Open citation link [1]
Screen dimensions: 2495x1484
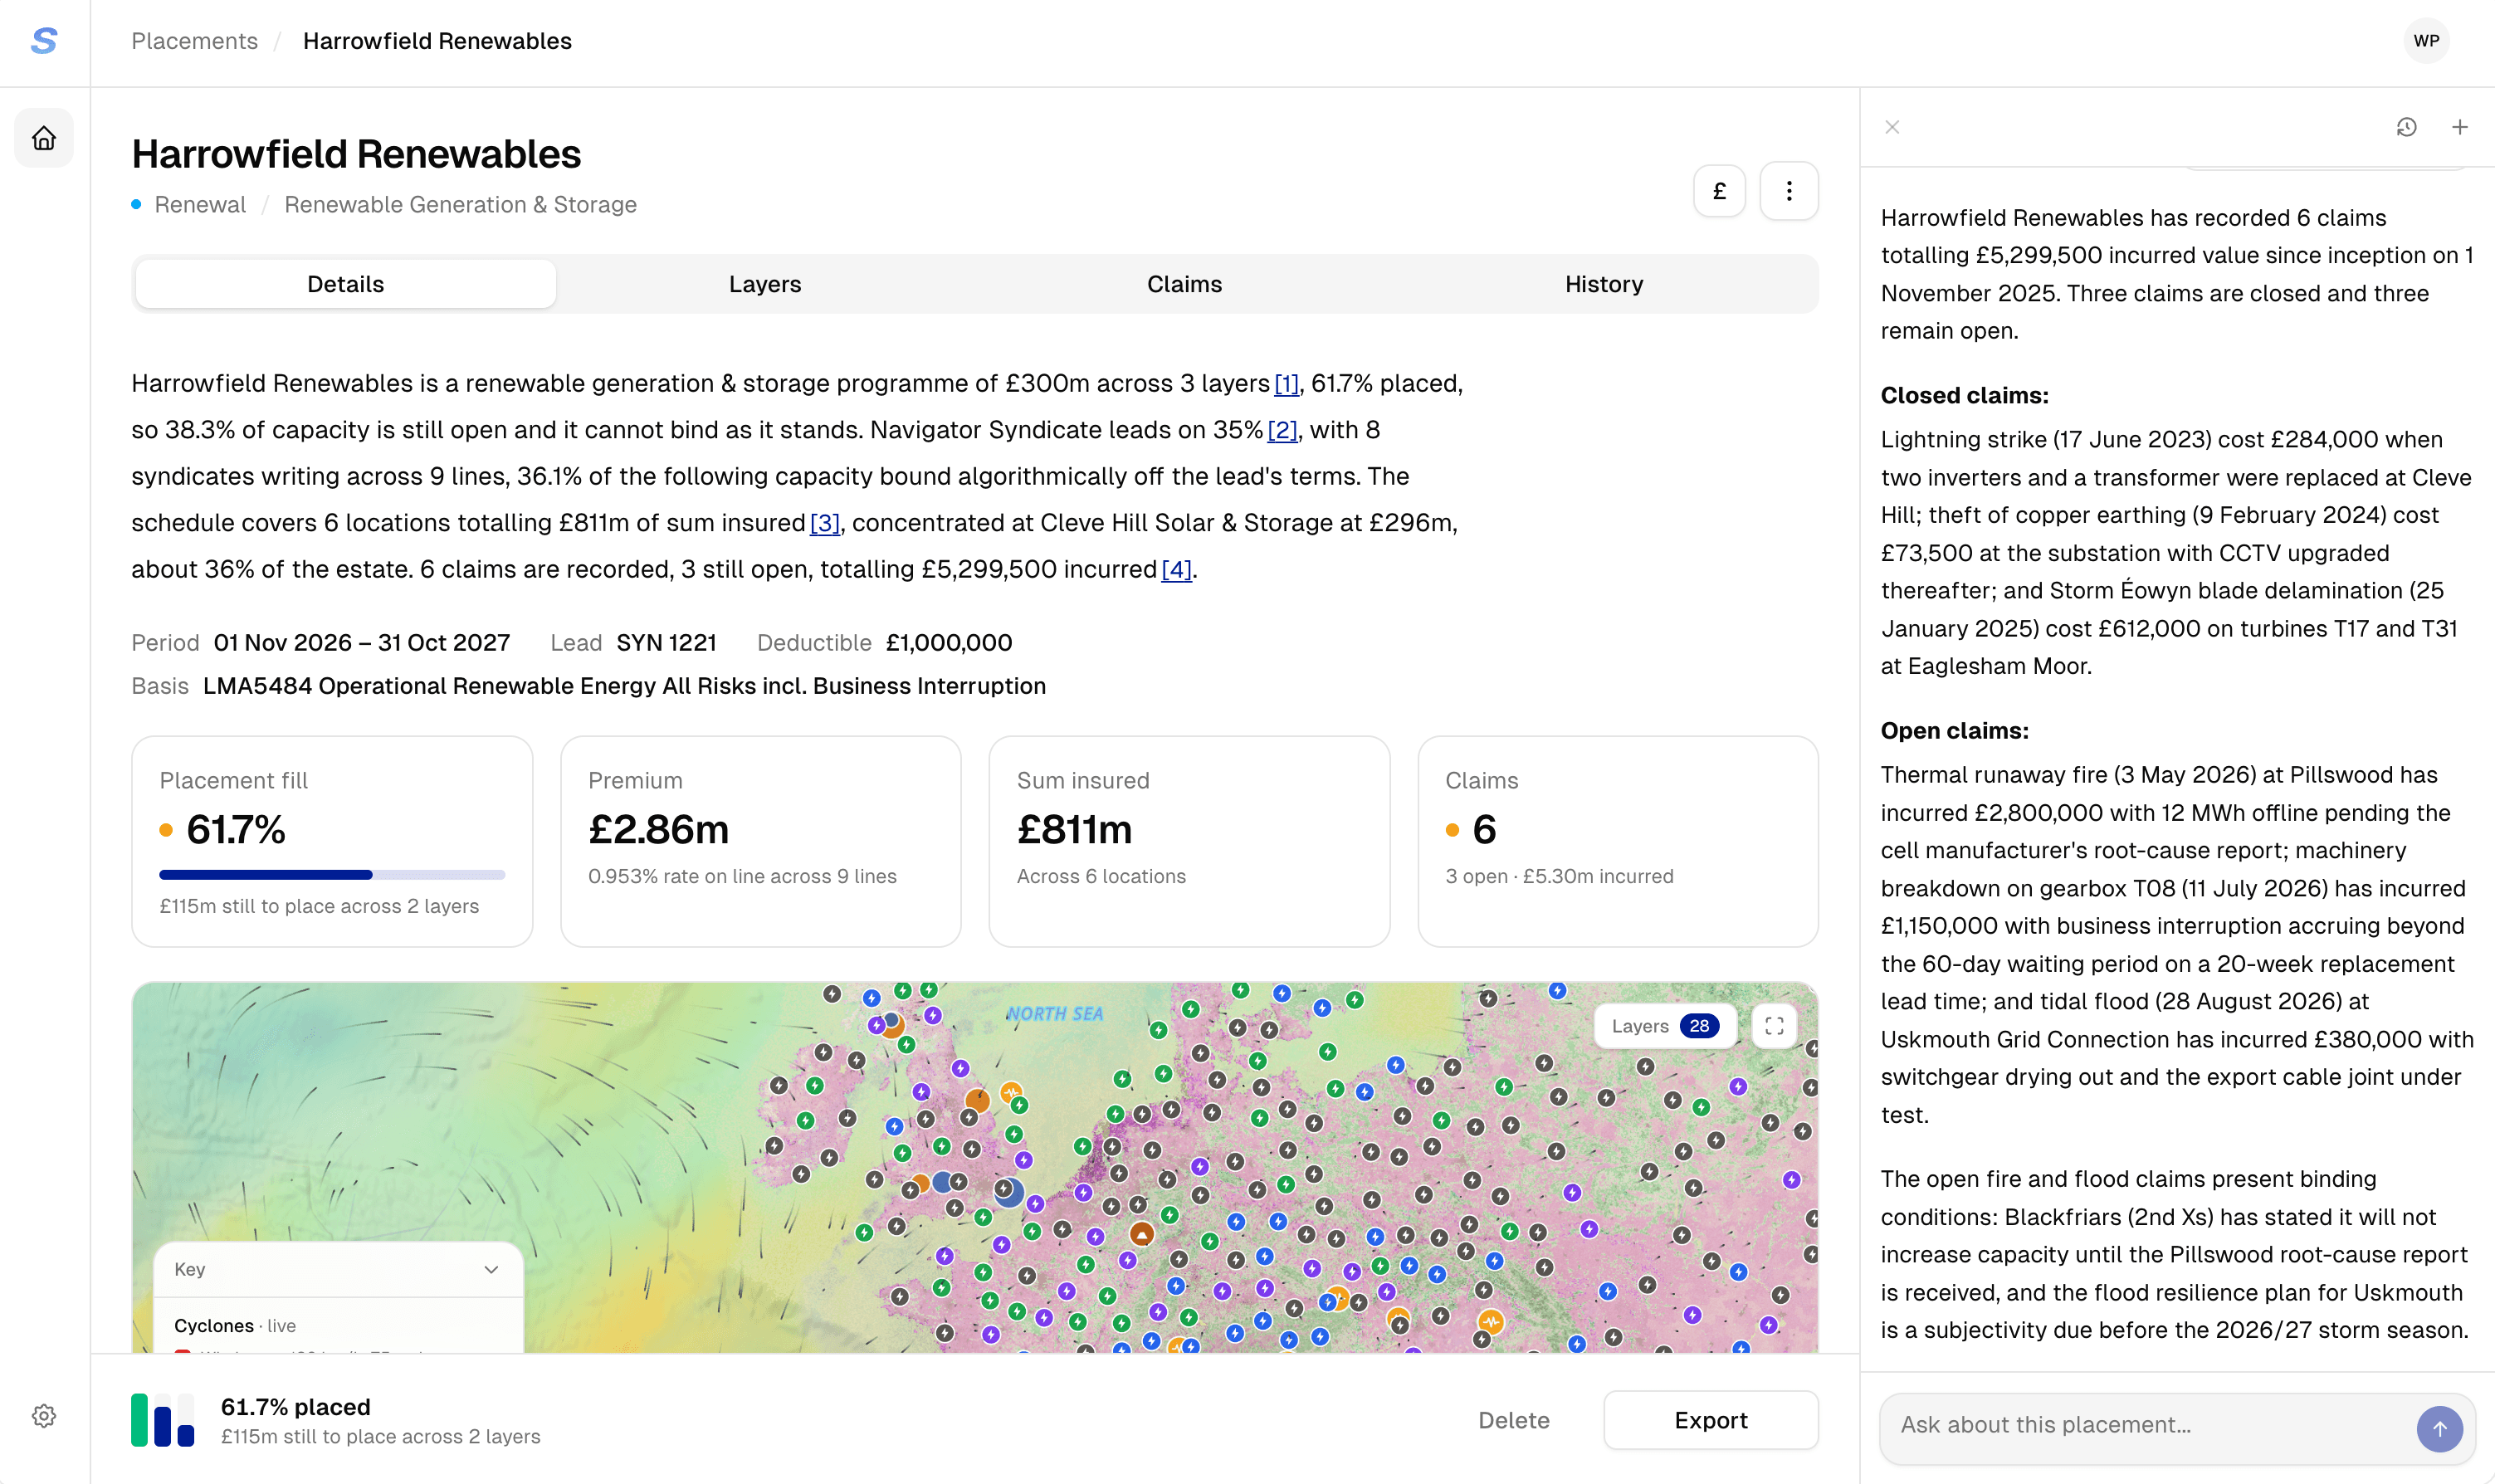pos(1286,383)
